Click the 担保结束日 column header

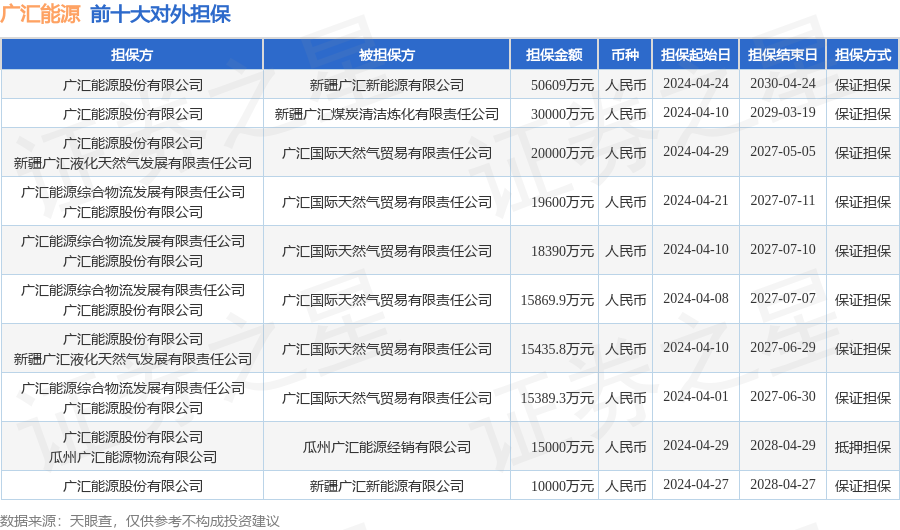(x=782, y=55)
